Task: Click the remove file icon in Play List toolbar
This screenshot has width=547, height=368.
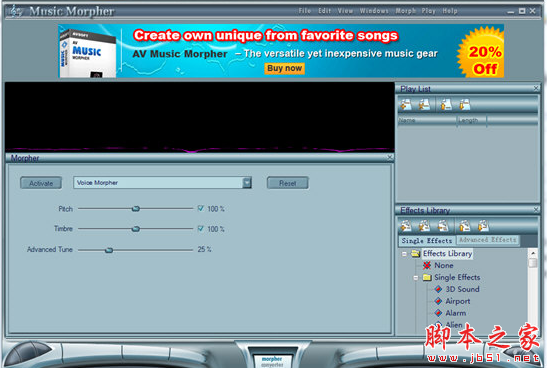Action: point(424,104)
